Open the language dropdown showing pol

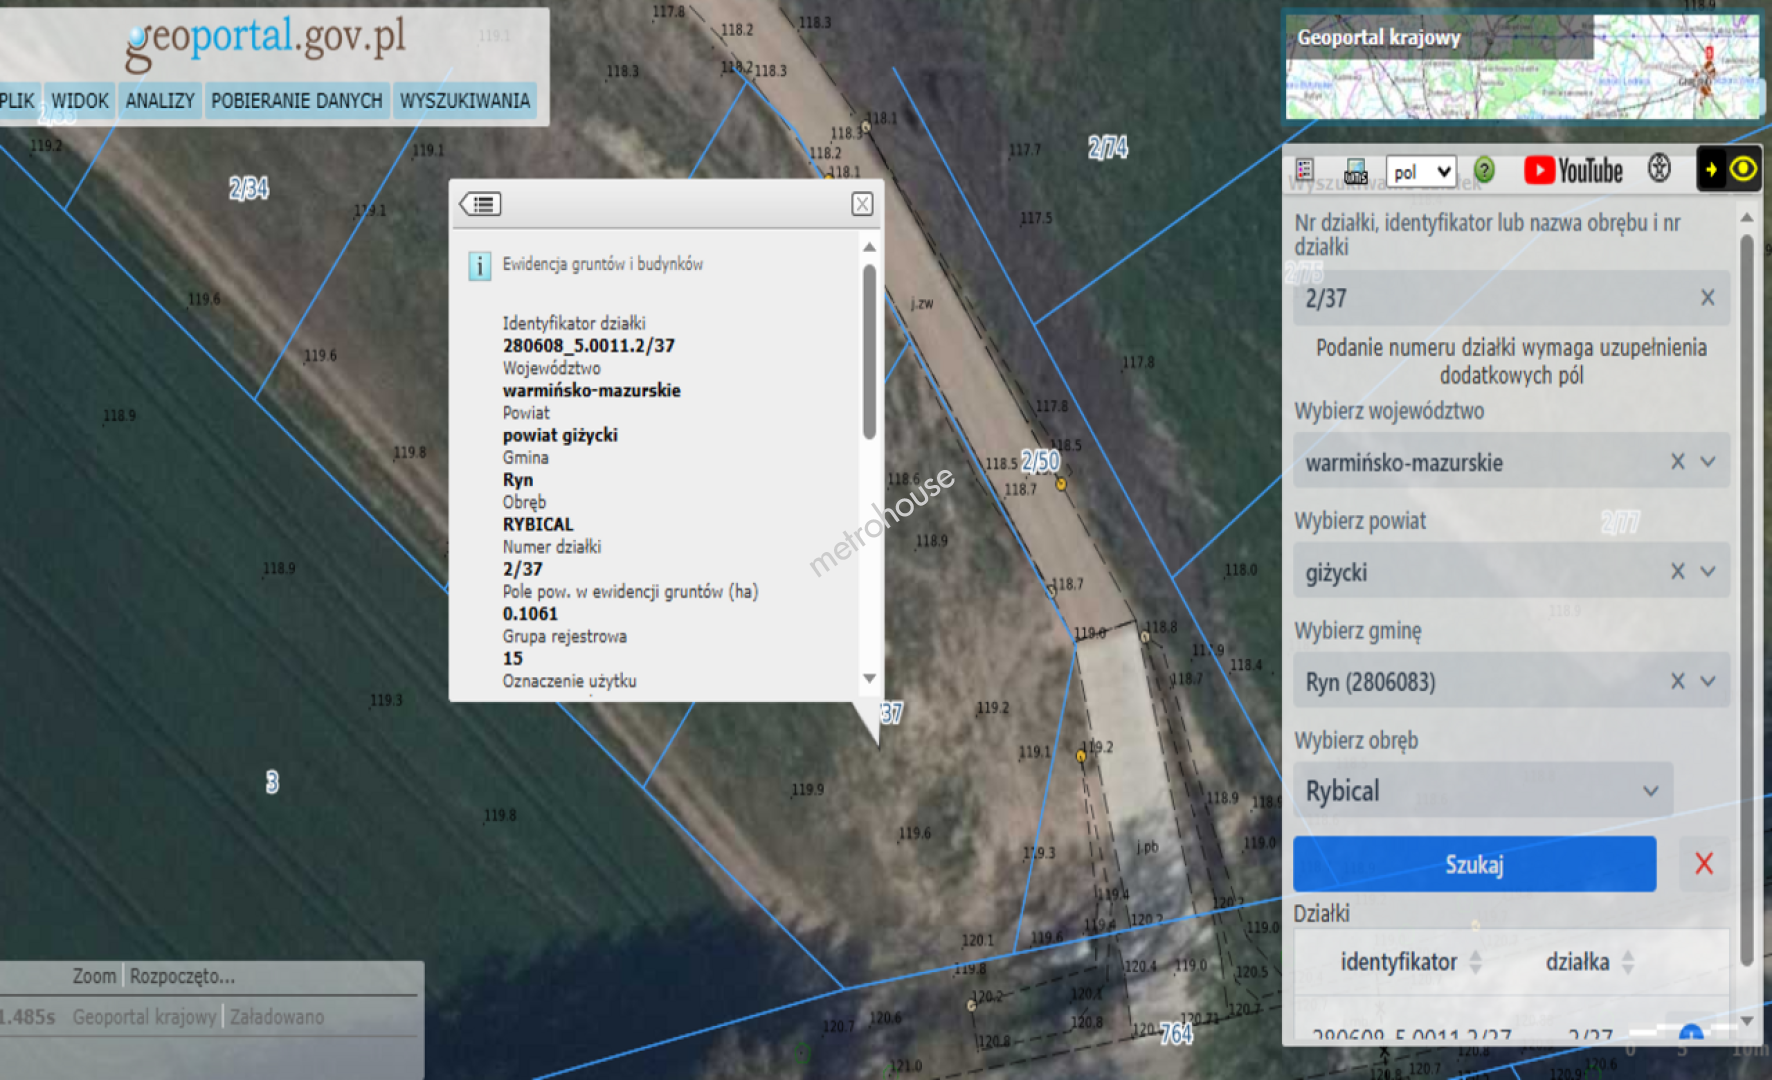(1420, 172)
